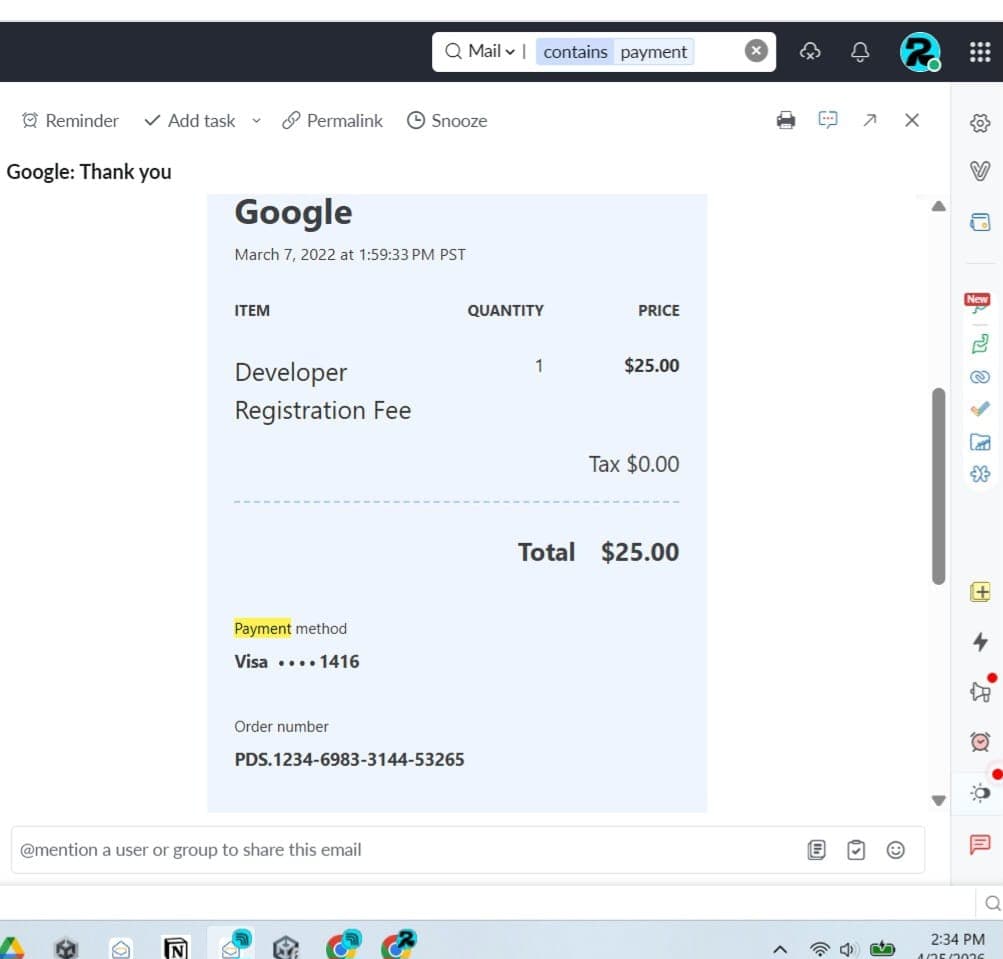Click the 'Total $25.00' amount
This screenshot has height=959, width=1003.
(598, 552)
